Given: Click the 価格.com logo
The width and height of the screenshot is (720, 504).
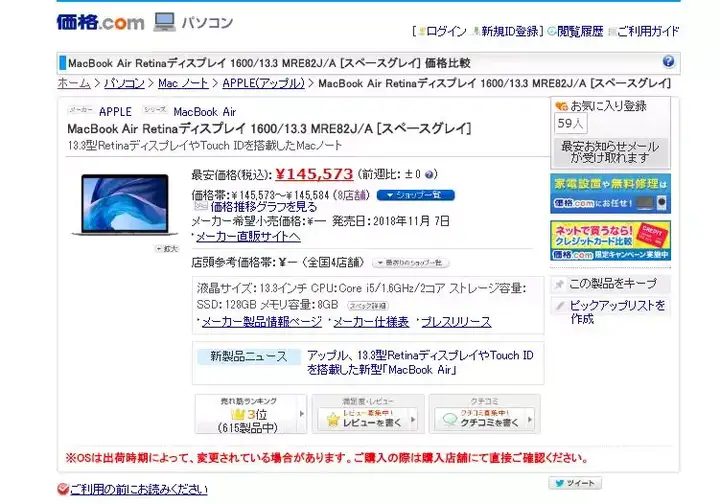Looking at the screenshot, I should pyautogui.click(x=100, y=22).
